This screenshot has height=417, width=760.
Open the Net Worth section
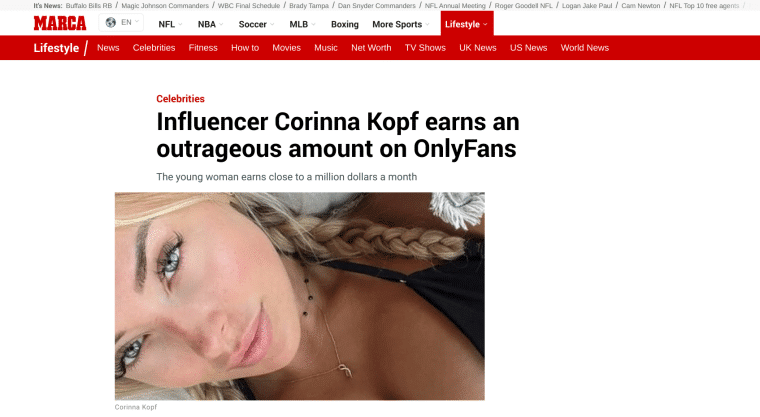coord(371,48)
